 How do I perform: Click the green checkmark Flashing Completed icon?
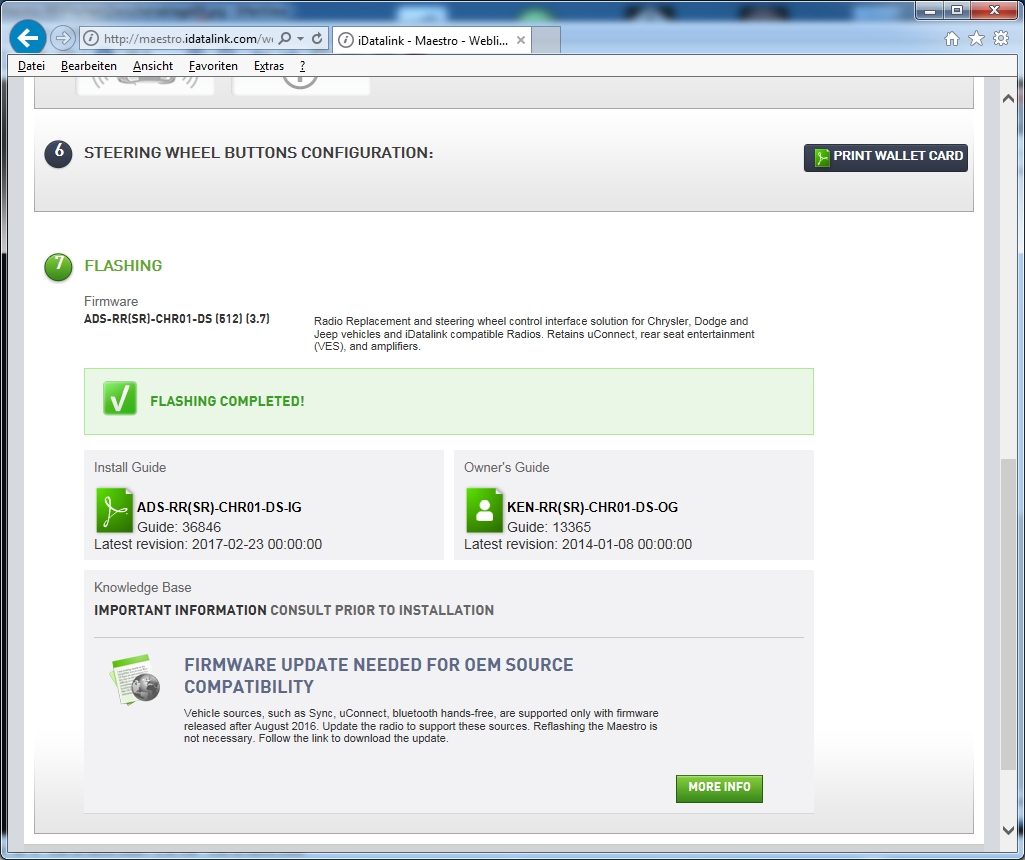[x=120, y=398]
